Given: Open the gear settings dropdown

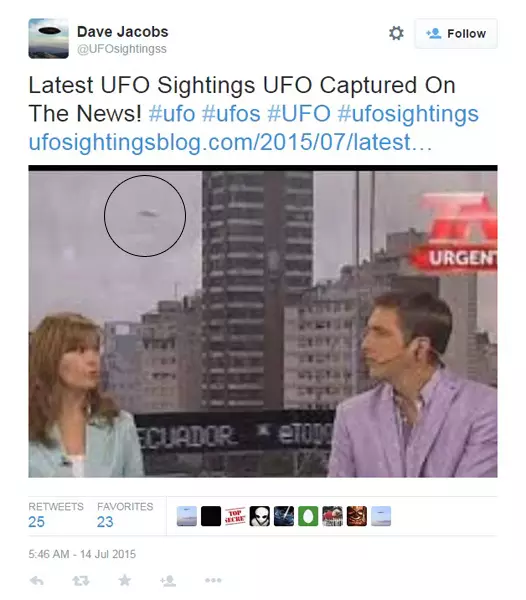Looking at the screenshot, I should tap(396, 33).
